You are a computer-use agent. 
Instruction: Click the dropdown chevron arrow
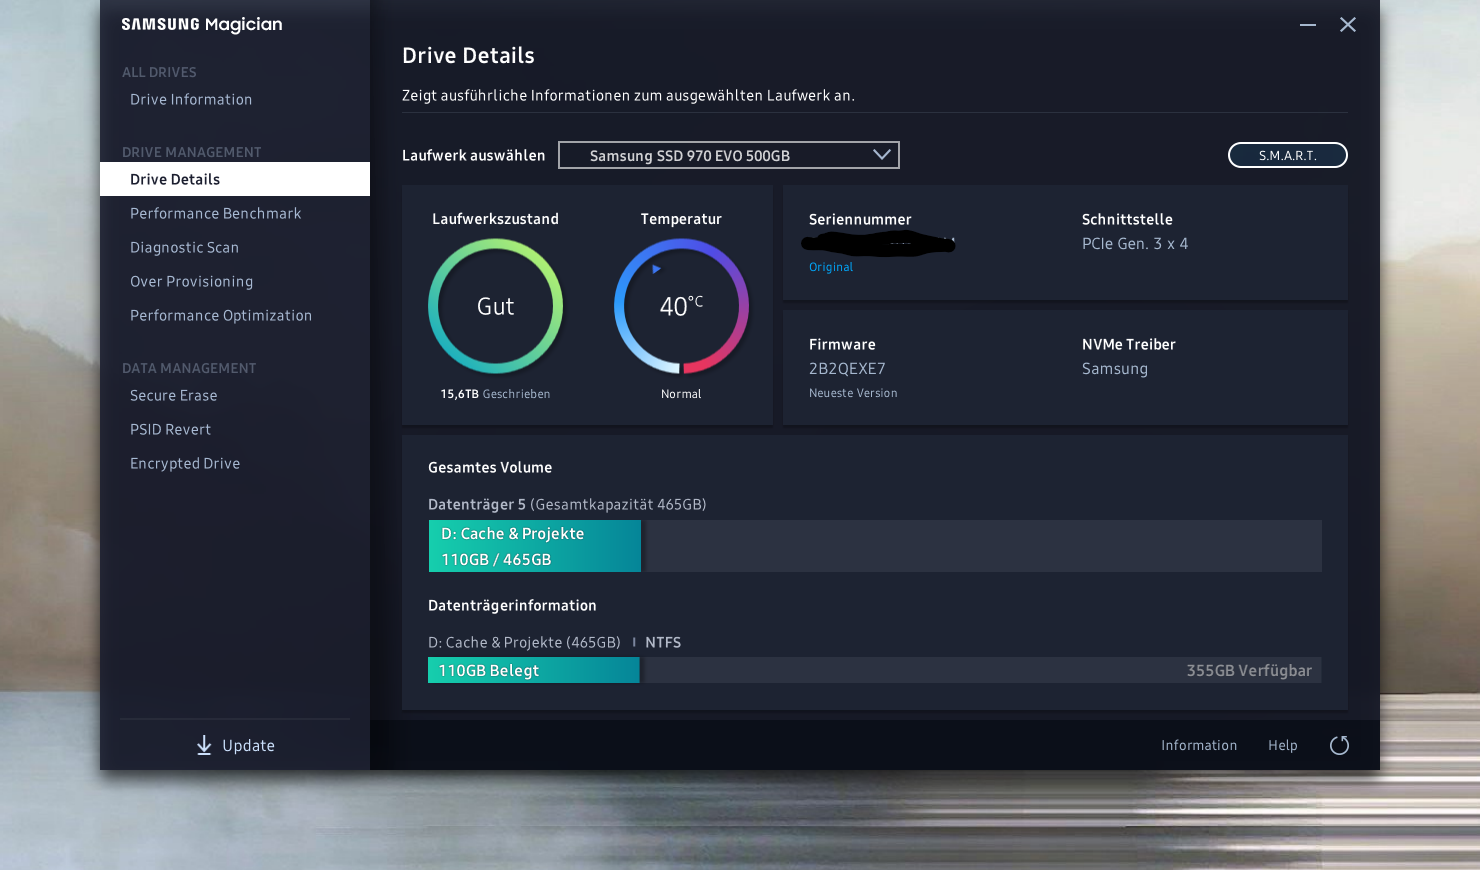pos(881,155)
